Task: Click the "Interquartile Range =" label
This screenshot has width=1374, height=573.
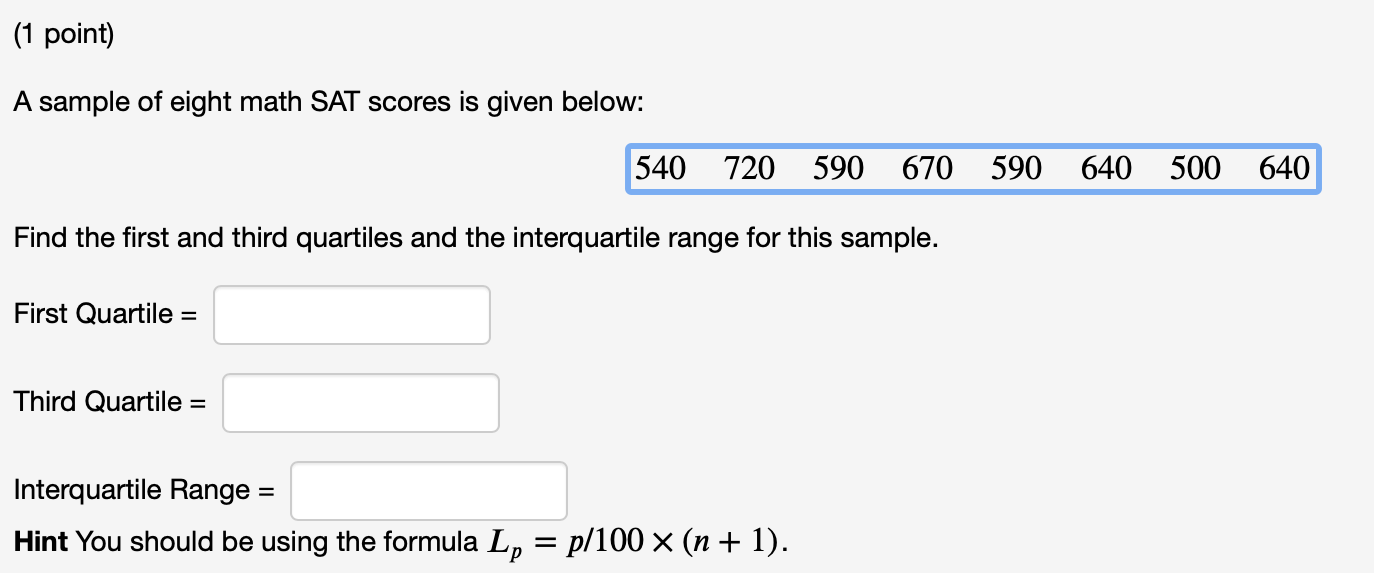Action: (x=144, y=490)
